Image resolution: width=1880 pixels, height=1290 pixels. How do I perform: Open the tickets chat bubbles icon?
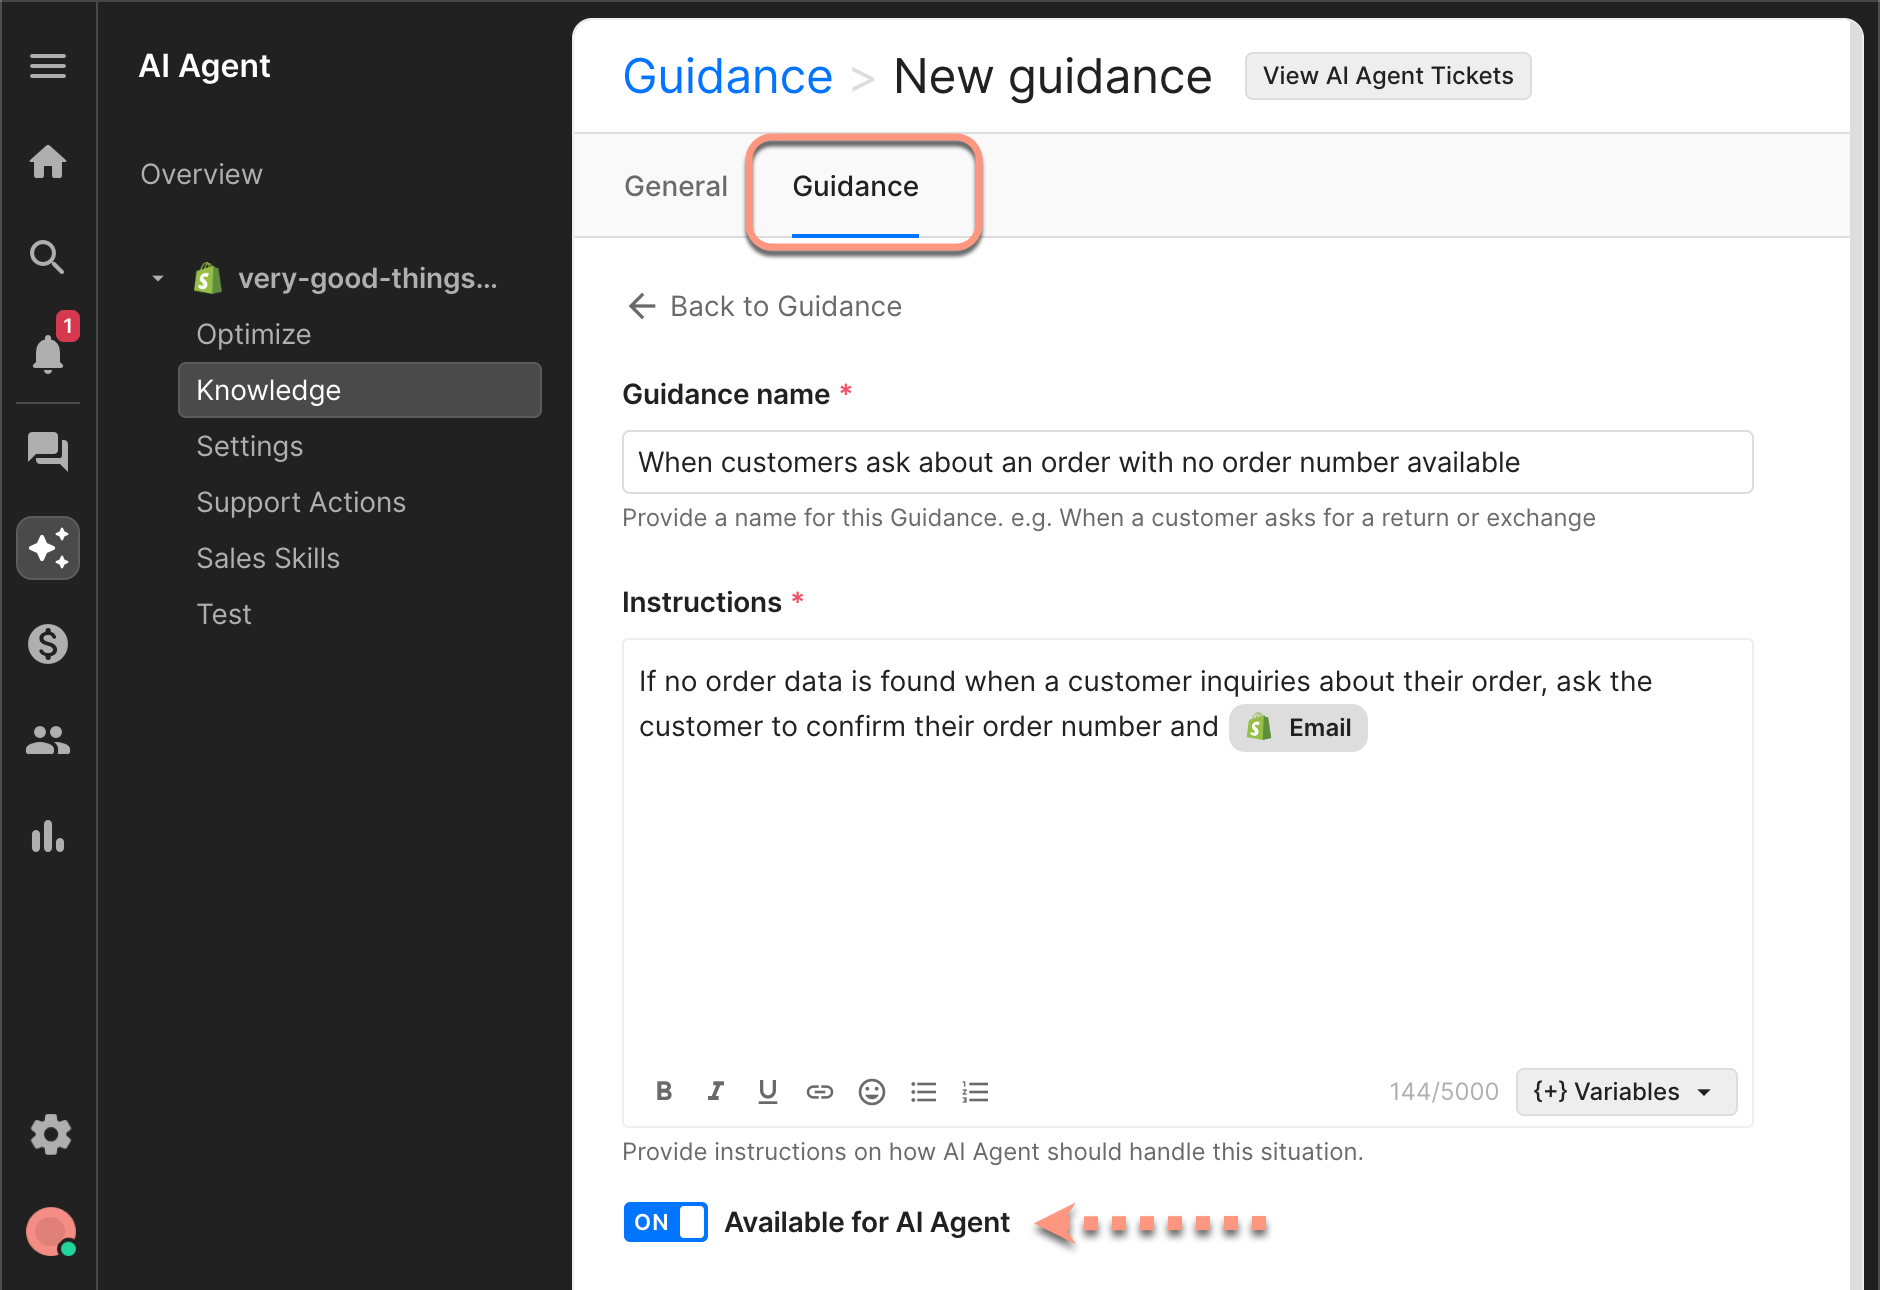(x=48, y=451)
